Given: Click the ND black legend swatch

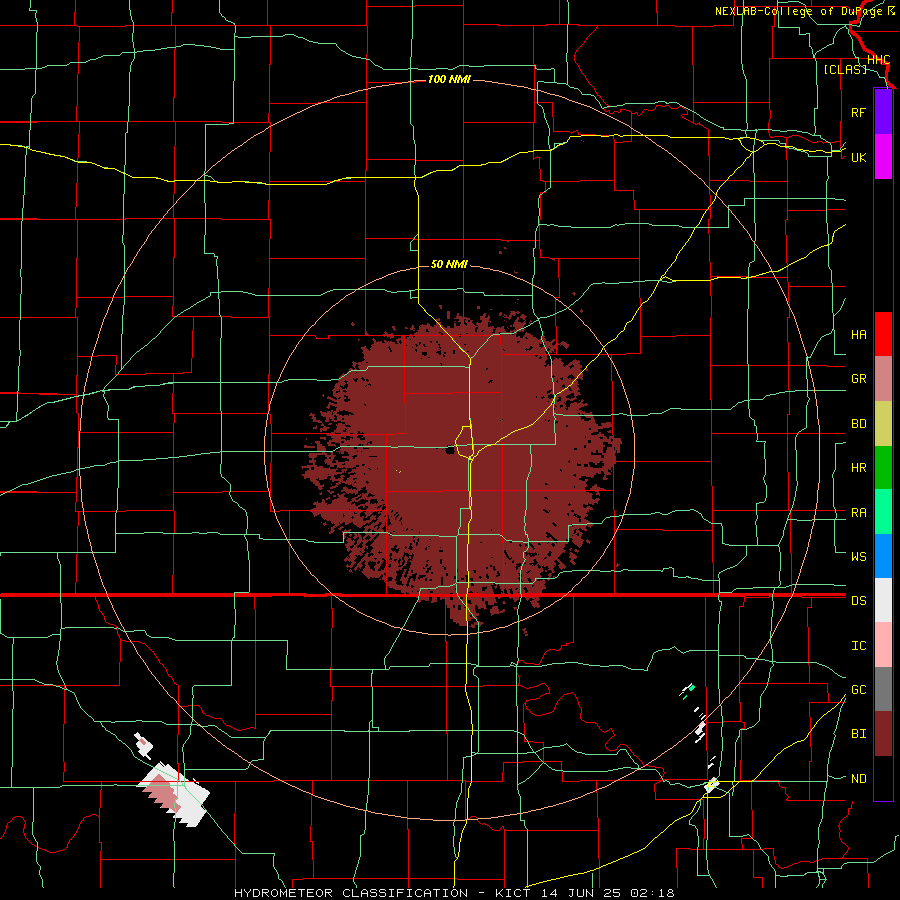Looking at the screenshot, I should click(x=883, y=778).
